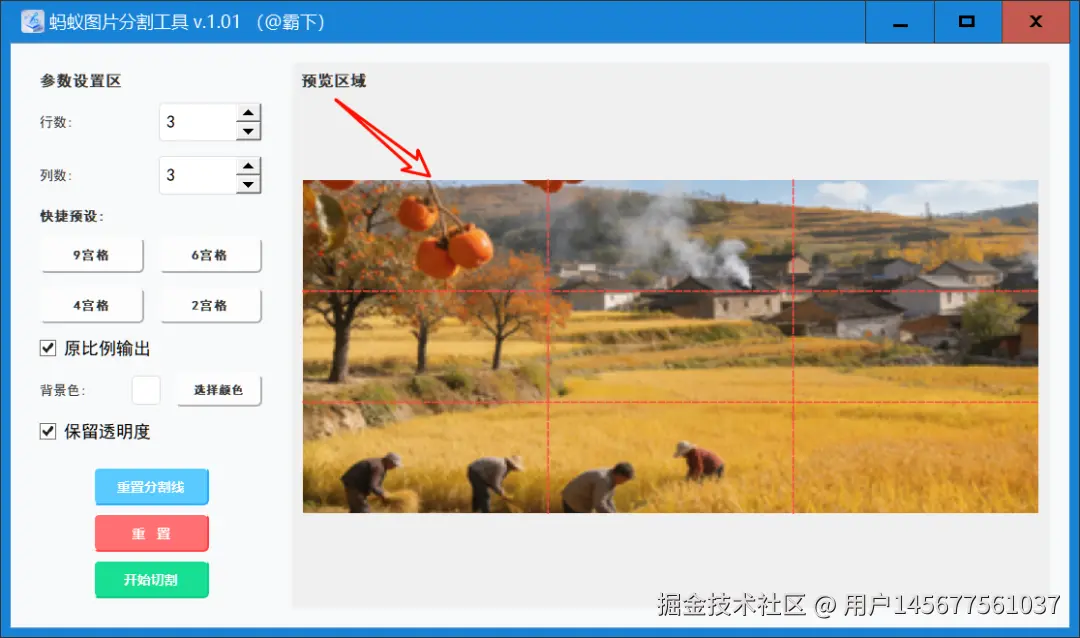Minimize the window
The width and height of the screenshot is (1080, 638).
tap(900, 22)
